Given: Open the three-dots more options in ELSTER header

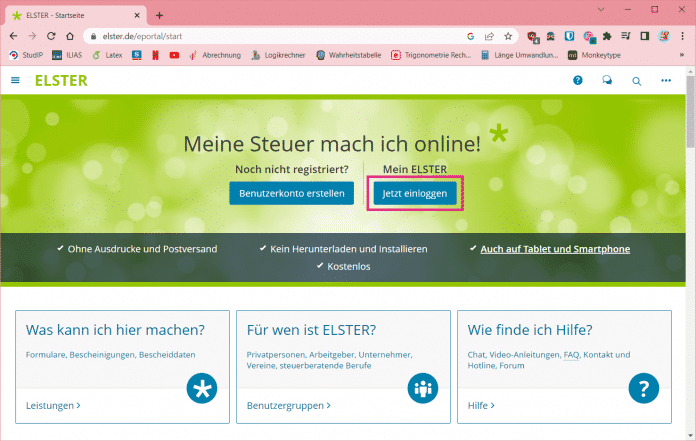Looking at the screenshot, I should pos(666,80).
